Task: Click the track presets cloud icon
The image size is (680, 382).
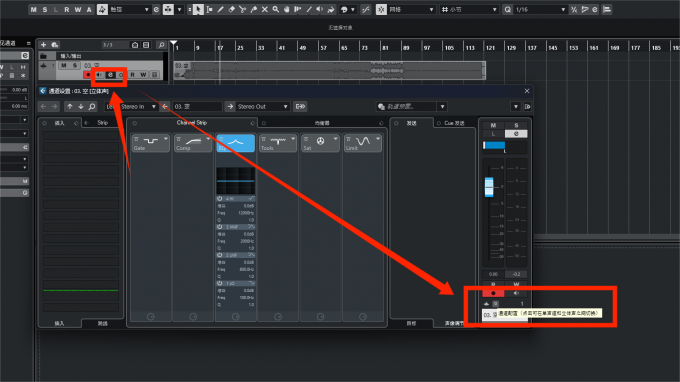Action: [x=55, y=45]
